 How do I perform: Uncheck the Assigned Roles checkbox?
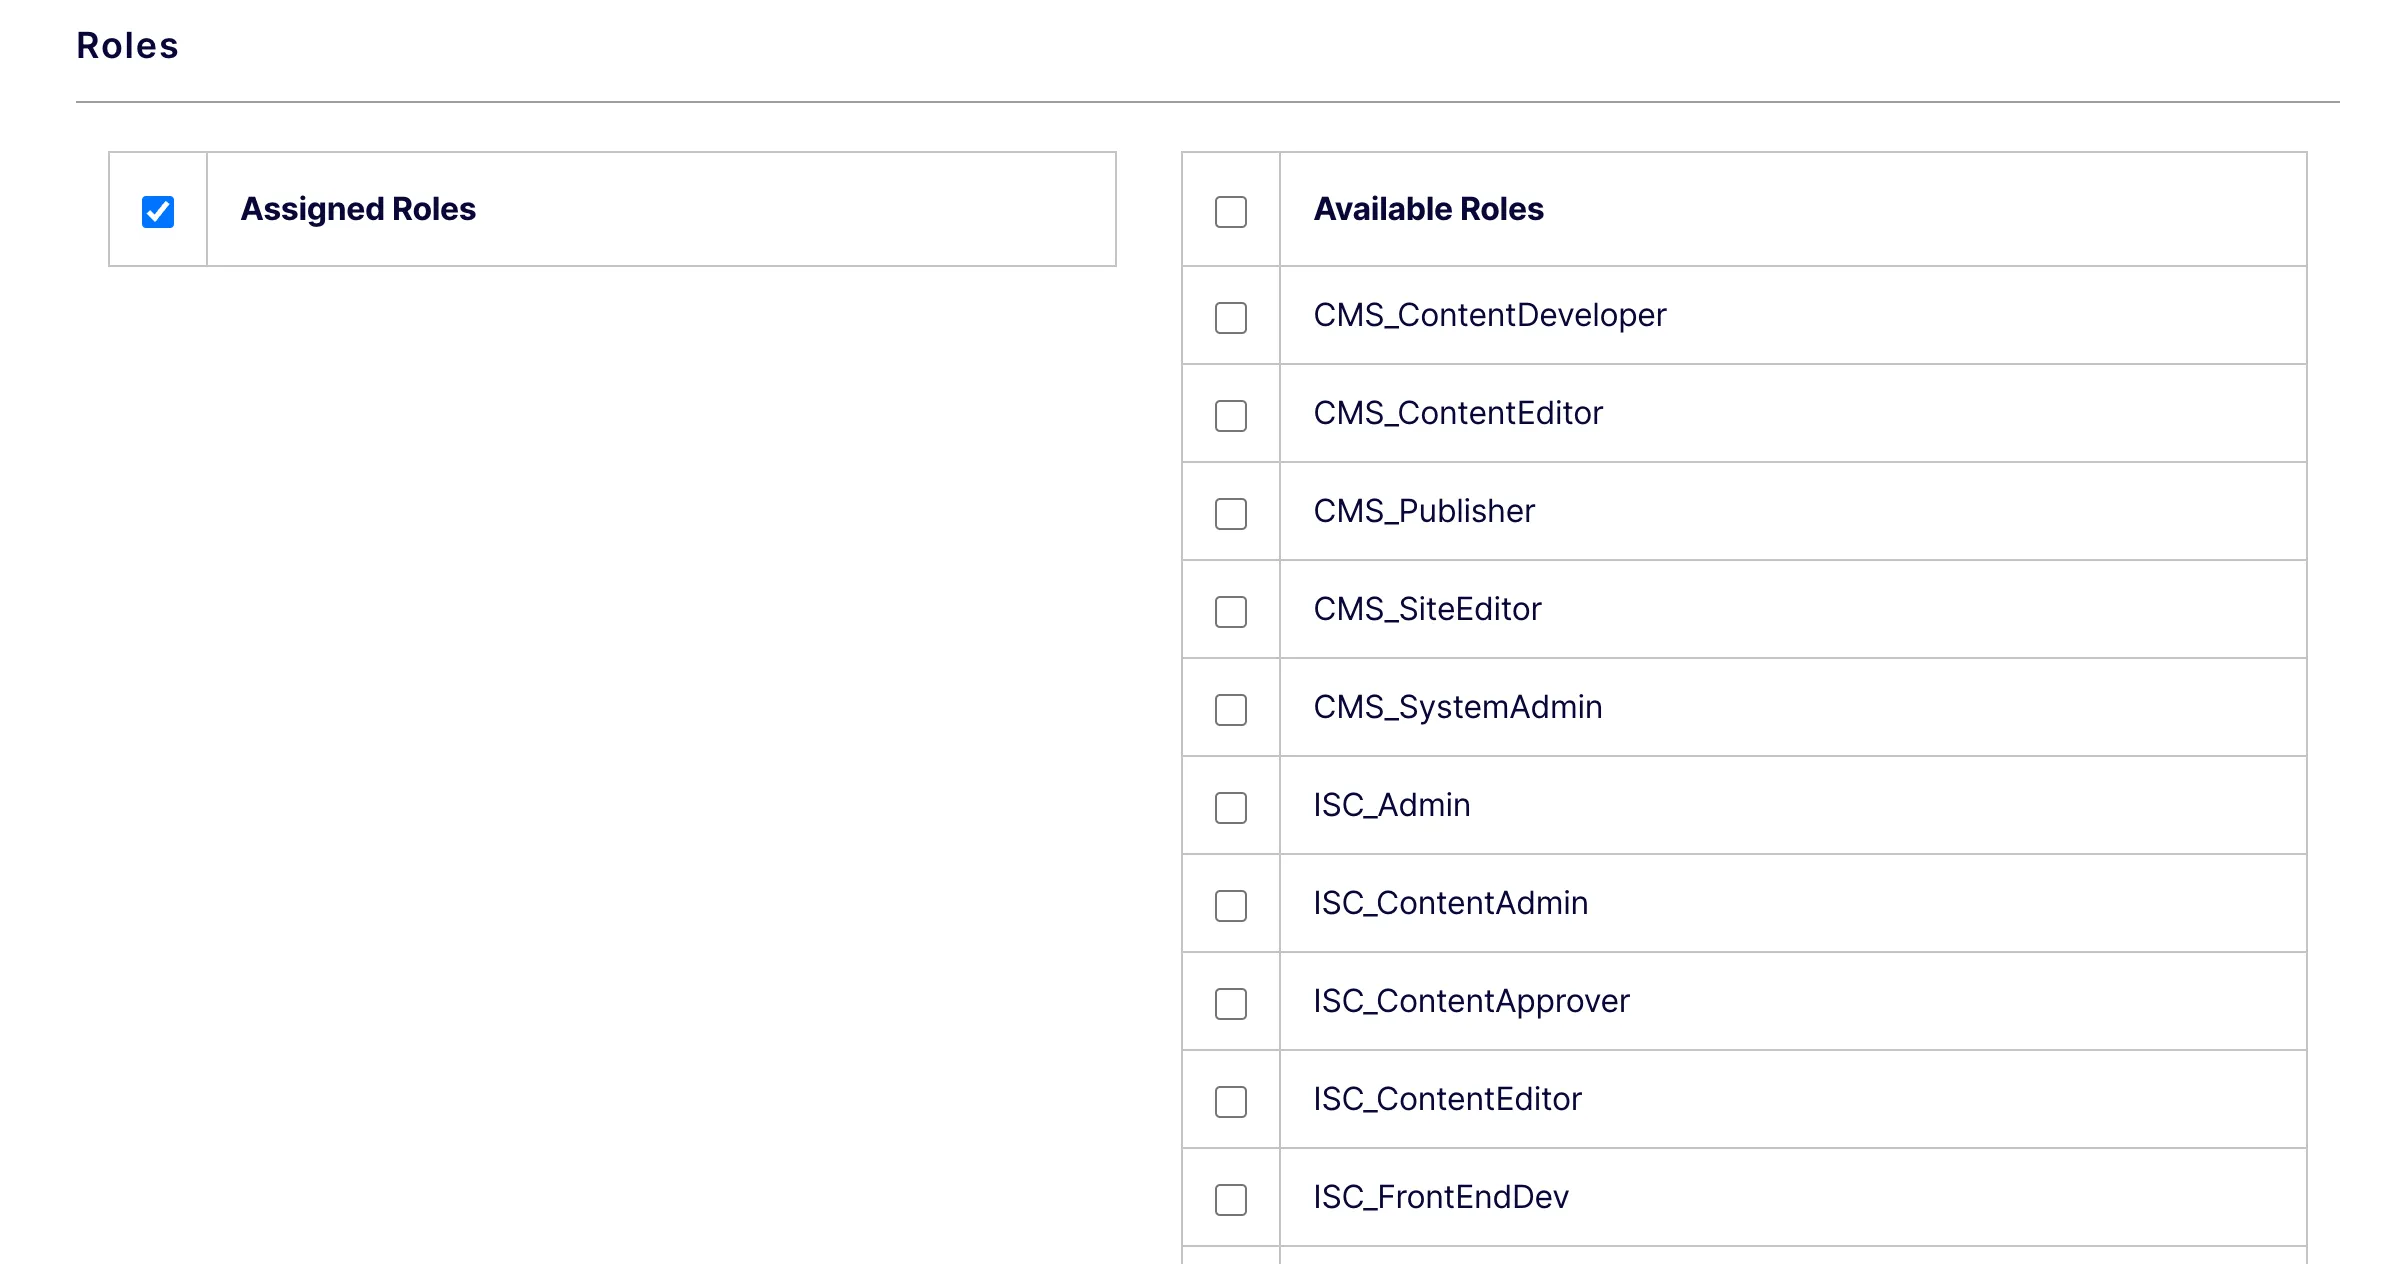tap(158, 211)
